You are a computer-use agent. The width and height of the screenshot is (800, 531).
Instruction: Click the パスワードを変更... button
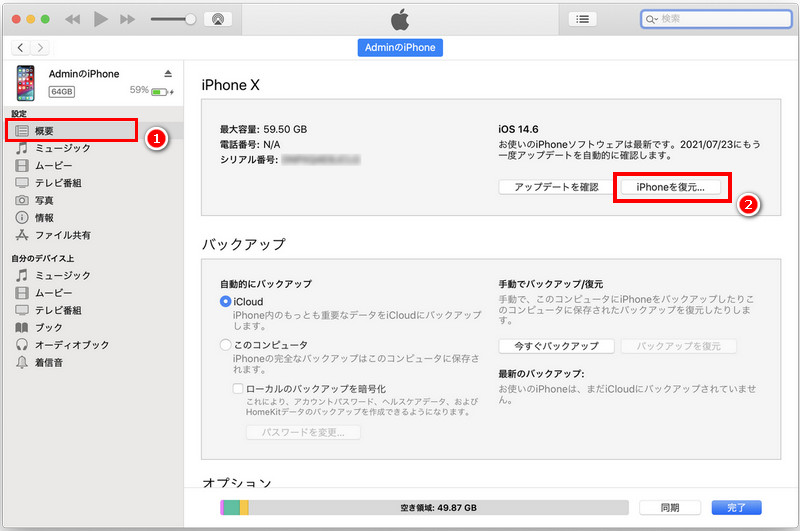click(x=303, y=433)
